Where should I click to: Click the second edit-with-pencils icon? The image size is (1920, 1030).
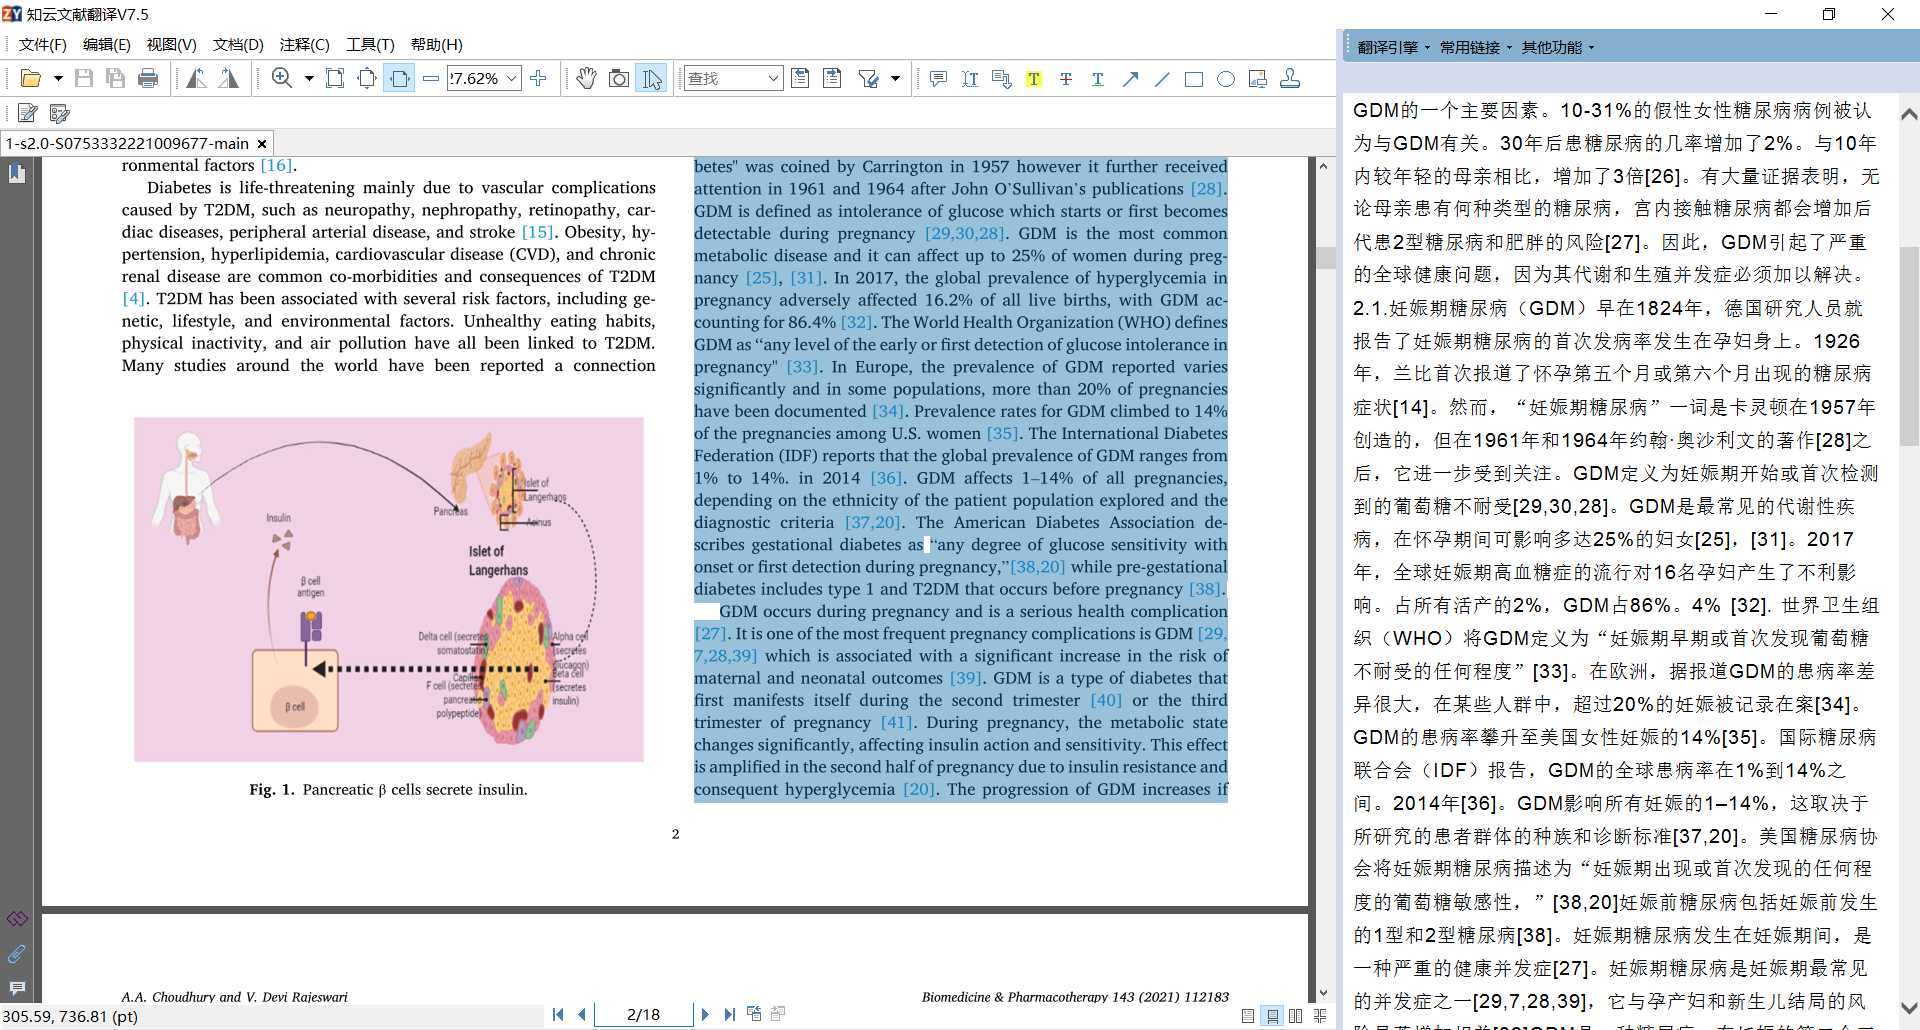coord(60,113)
